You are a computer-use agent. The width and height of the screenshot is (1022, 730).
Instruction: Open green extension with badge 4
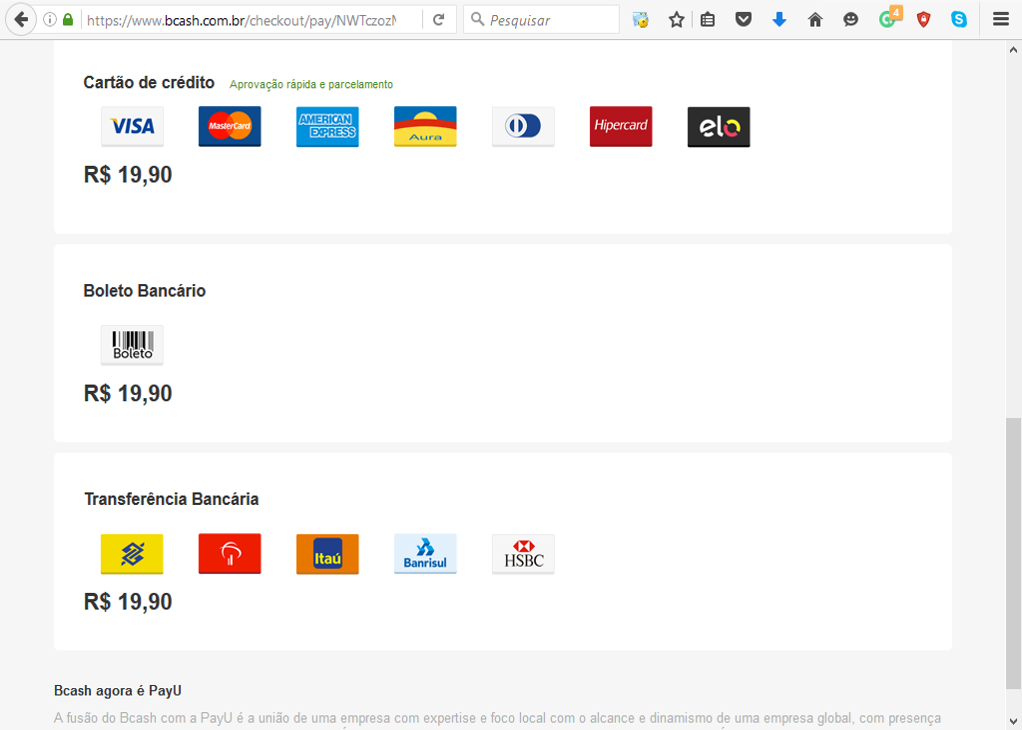coord(889,18)
